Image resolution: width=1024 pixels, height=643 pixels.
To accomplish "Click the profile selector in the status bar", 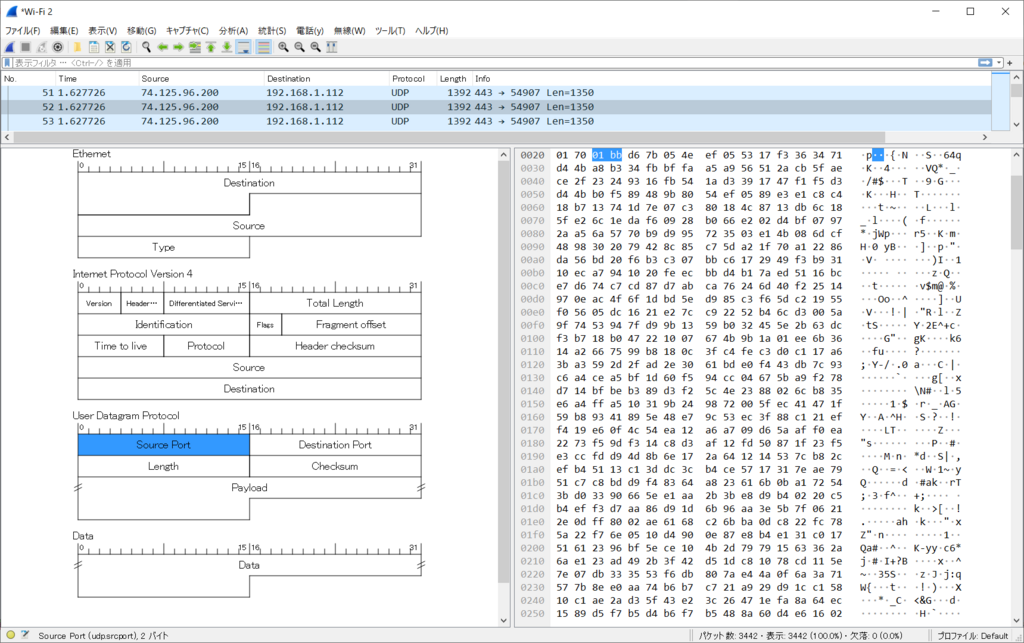I will [974, 635].
